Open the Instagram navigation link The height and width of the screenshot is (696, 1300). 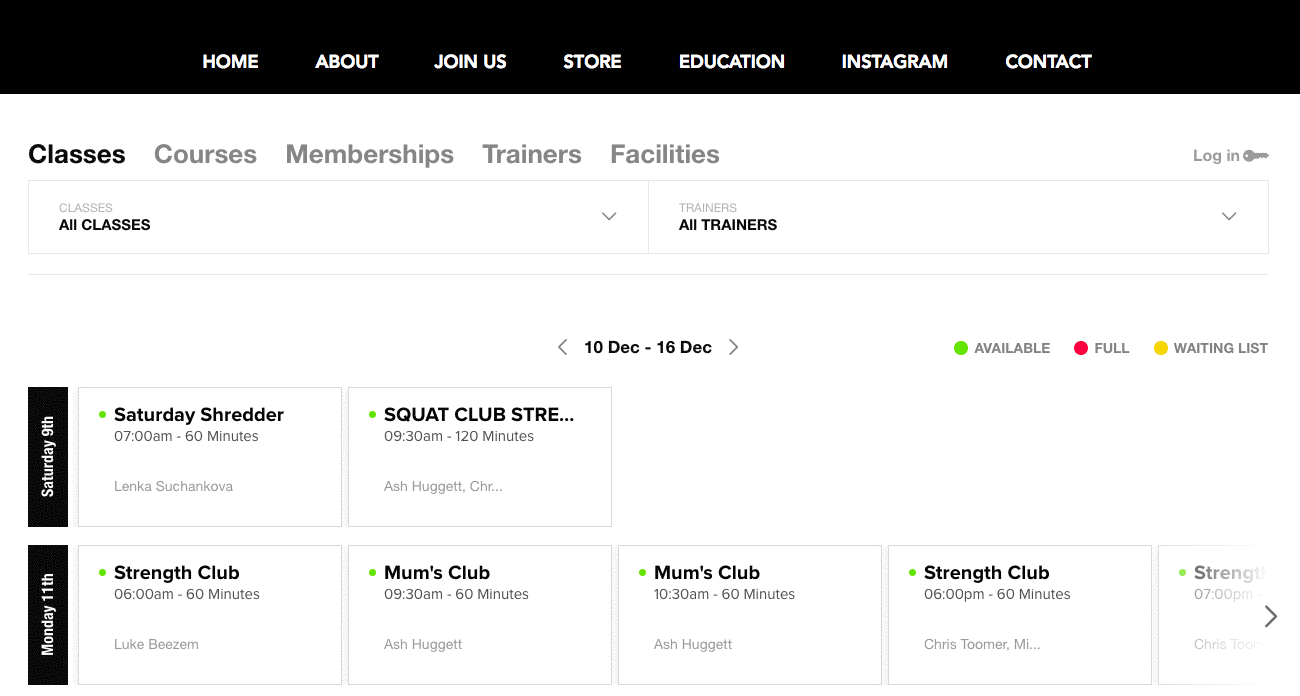(x=895, y=61)
